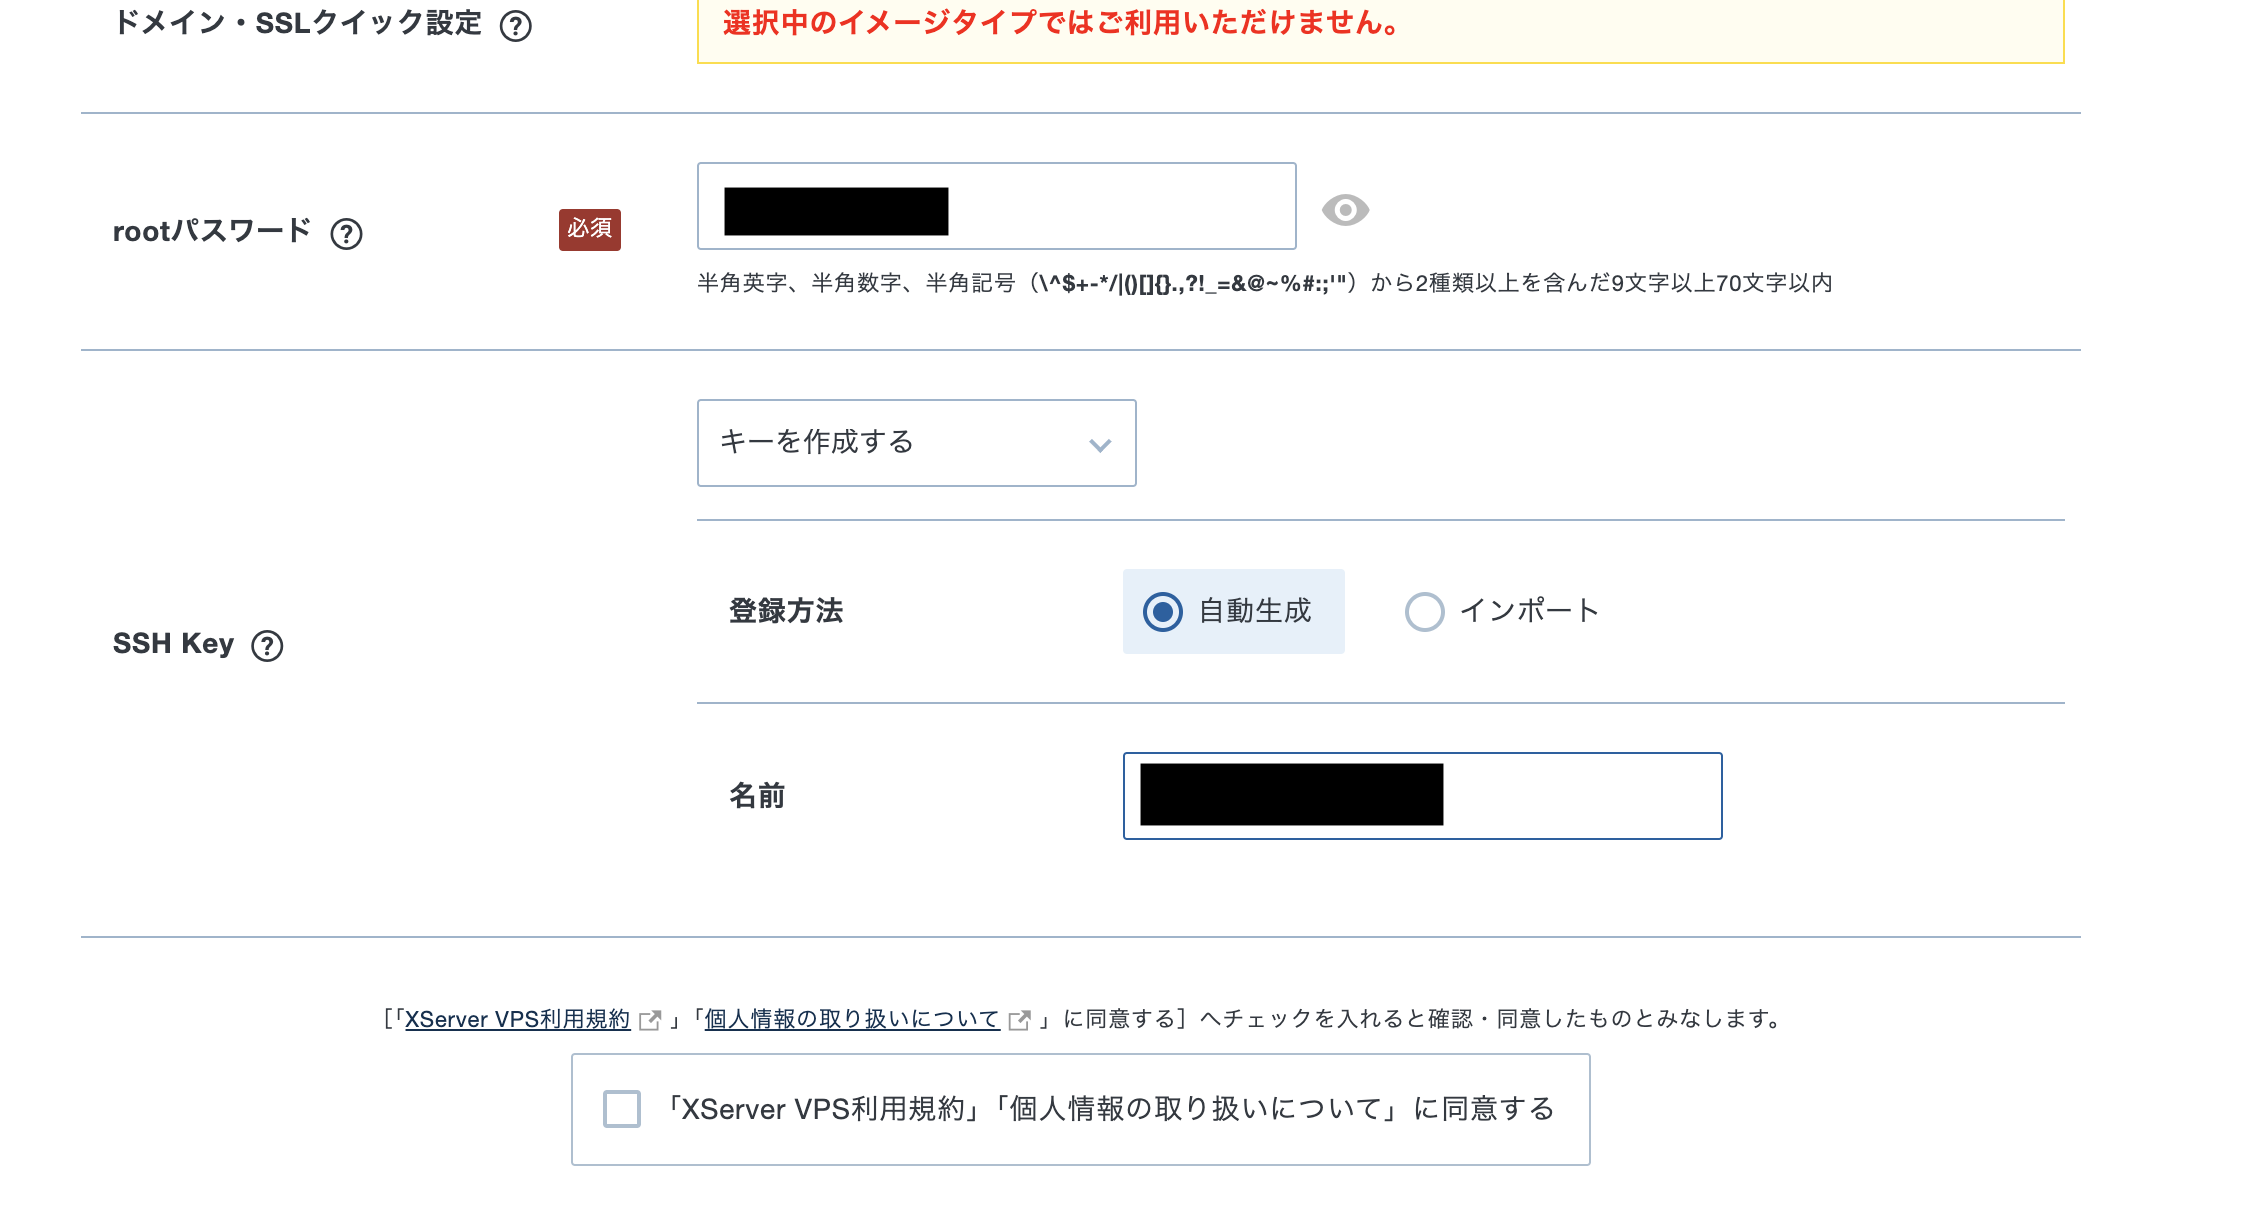Image resolution: width=2268 pixels, height=1230 pixels.
Task: Click external link icon after XServer VPS利用規約
Action: click(650, 1020)
